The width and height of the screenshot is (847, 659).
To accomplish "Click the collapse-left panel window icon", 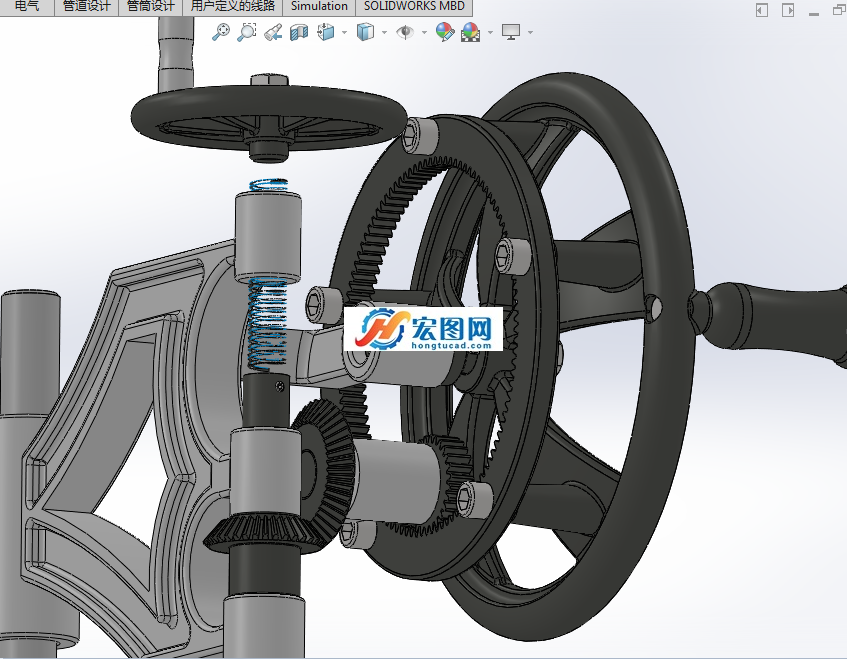I will pos(762,10).
